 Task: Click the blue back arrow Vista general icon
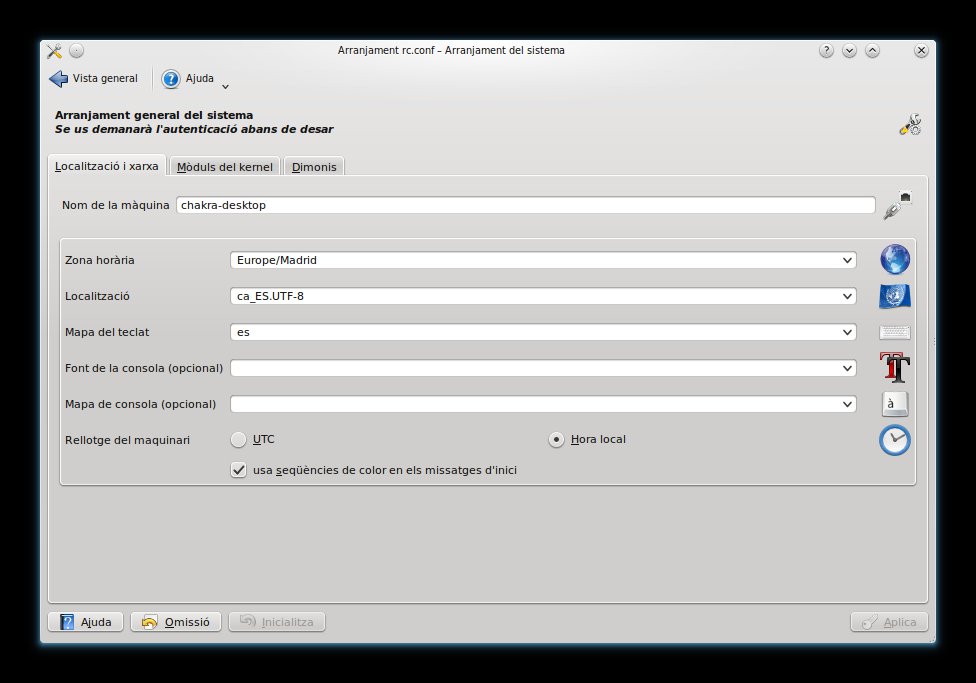[x=59, y=78]
